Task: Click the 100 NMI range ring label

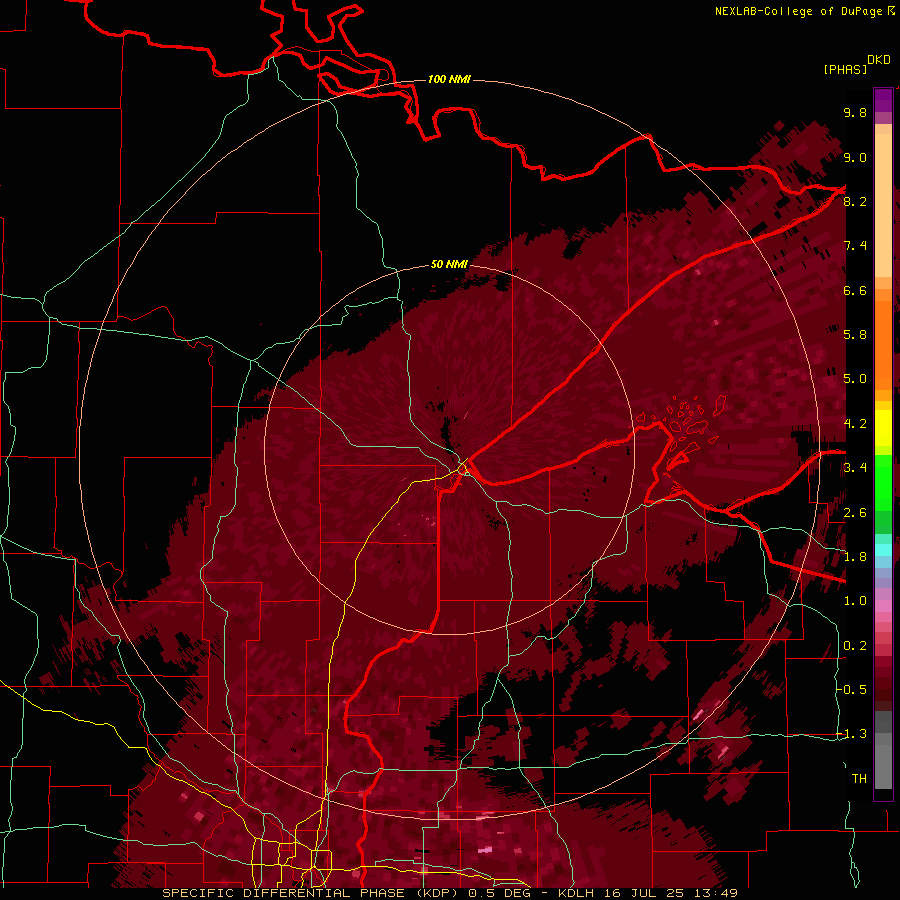Action: point(449,79)
